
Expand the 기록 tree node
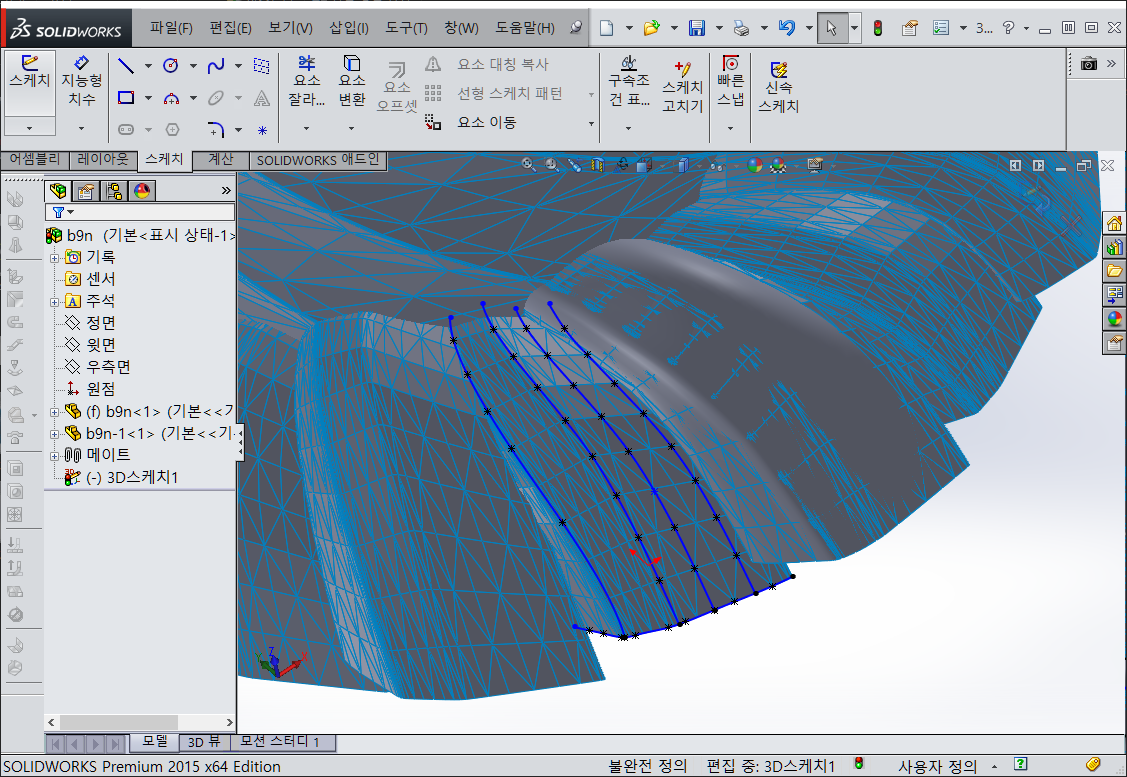click(x=54, y=257)
